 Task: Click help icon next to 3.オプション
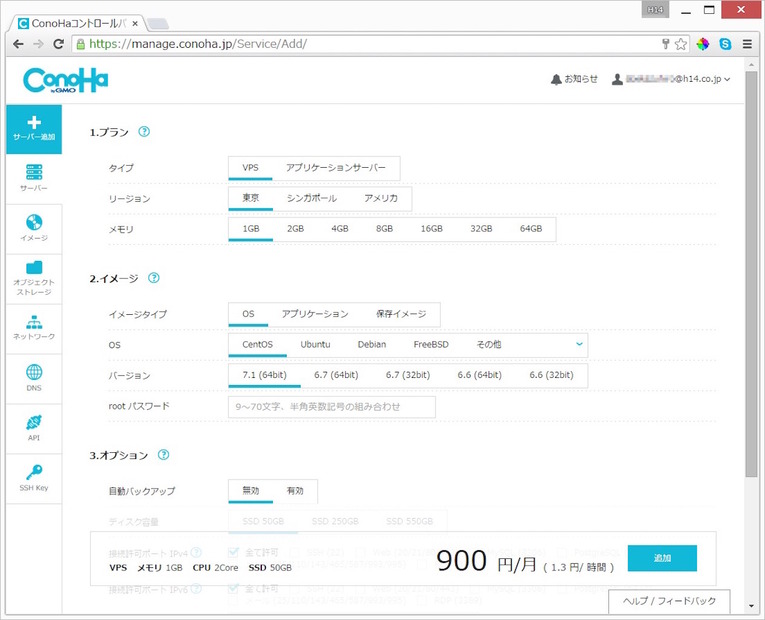coord(163,455)
